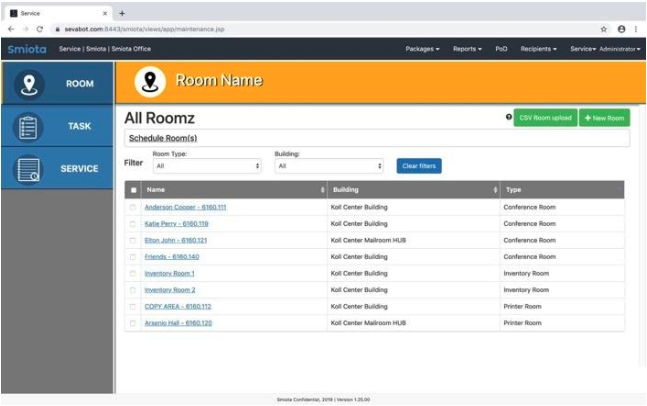Viewport: 647px width, 406px height.
Task: Click Conference Room type in Anderson Cooper row
Action: click(x=529, y=207)
